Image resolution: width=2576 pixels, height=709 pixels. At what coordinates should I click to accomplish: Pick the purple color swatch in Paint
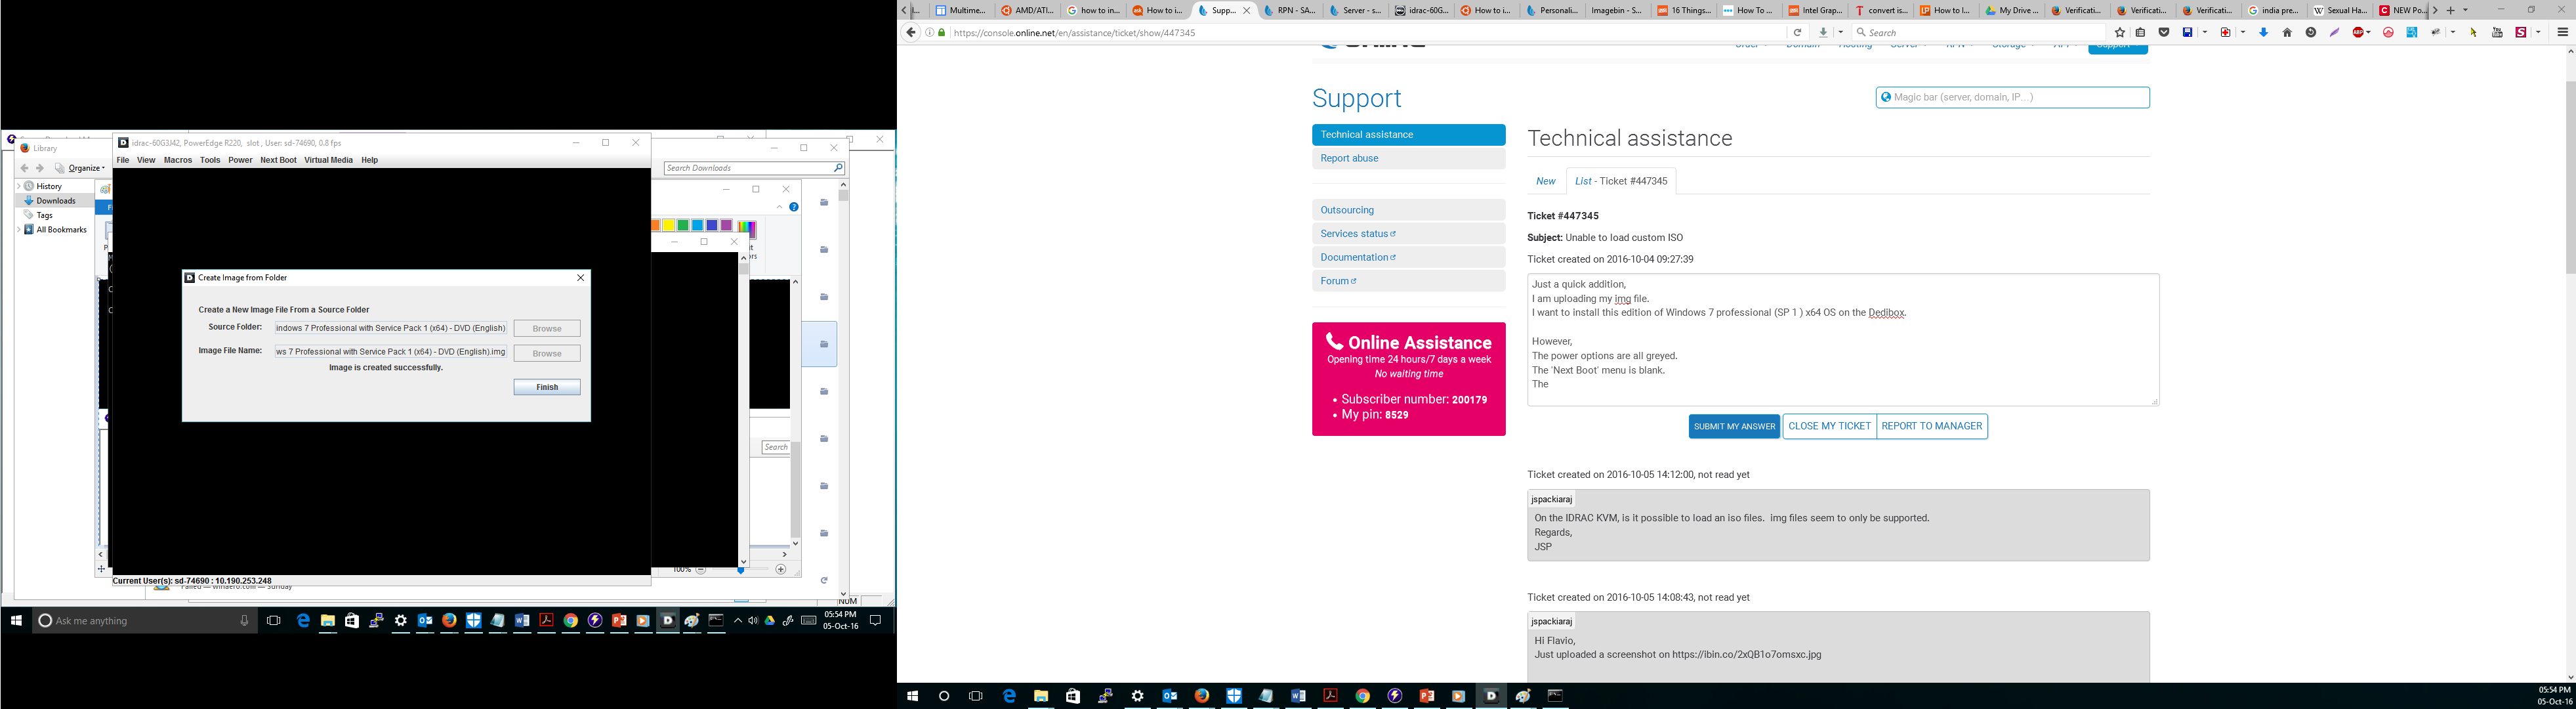pyautogui.click(x=726, y=226)
